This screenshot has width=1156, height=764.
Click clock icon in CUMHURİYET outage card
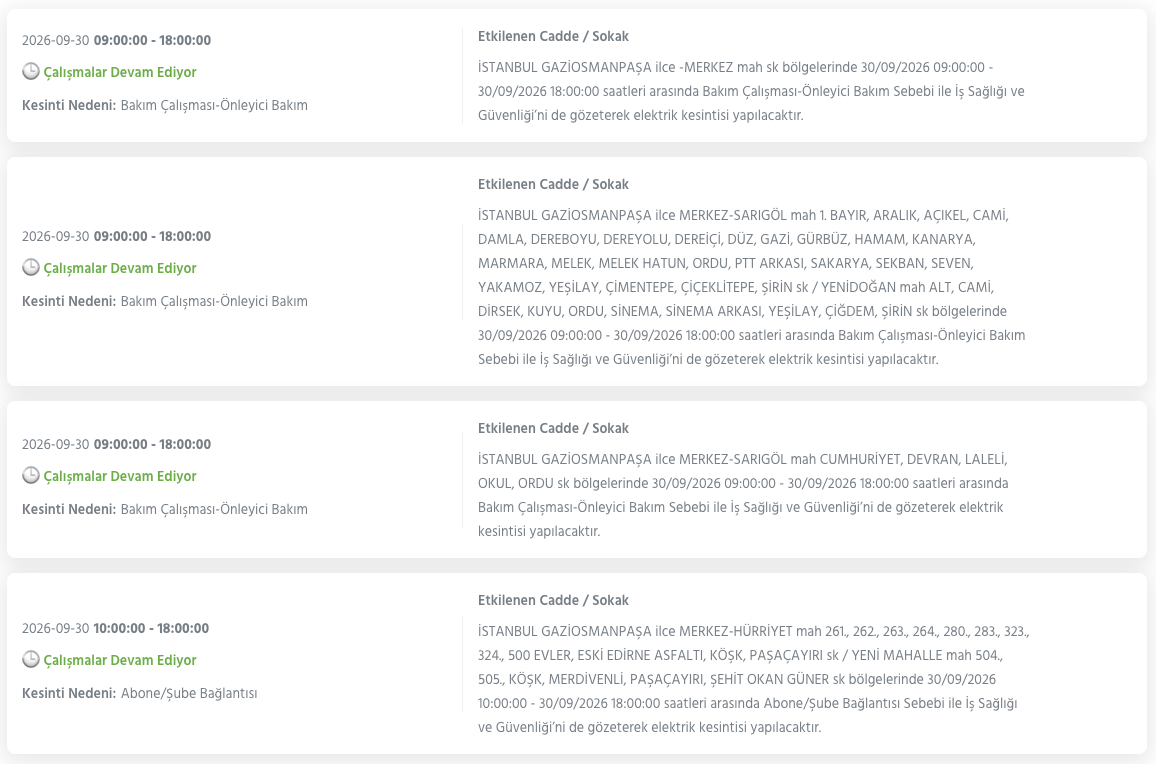30,476
